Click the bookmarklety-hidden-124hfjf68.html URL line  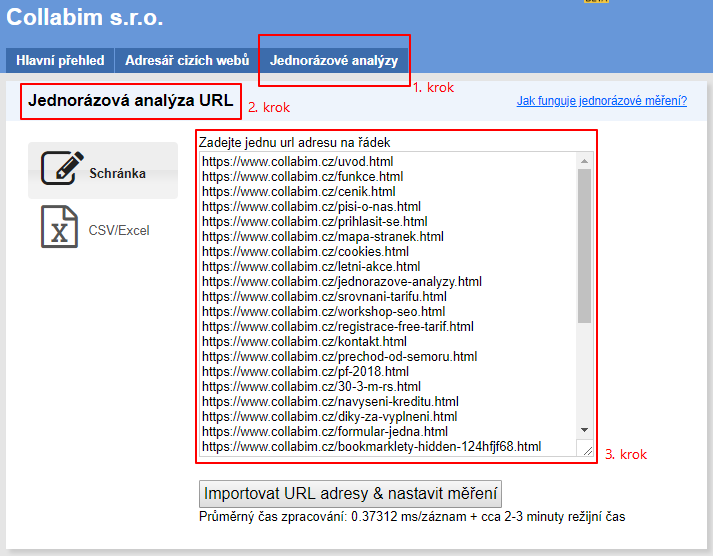pyautogui.click(x=372, y=446)
